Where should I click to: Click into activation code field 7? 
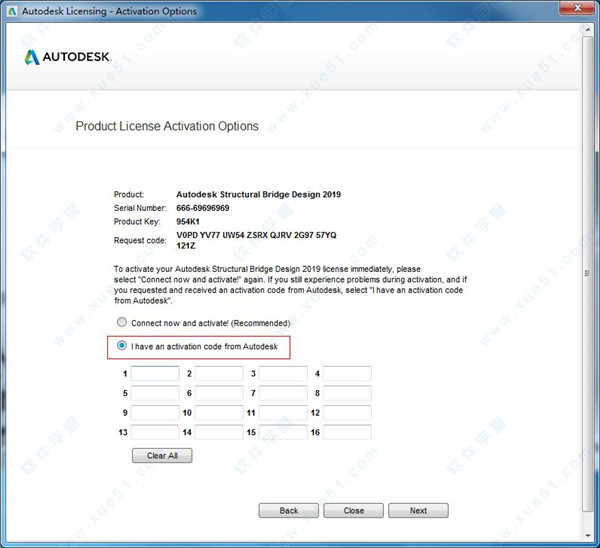[283, 393]
